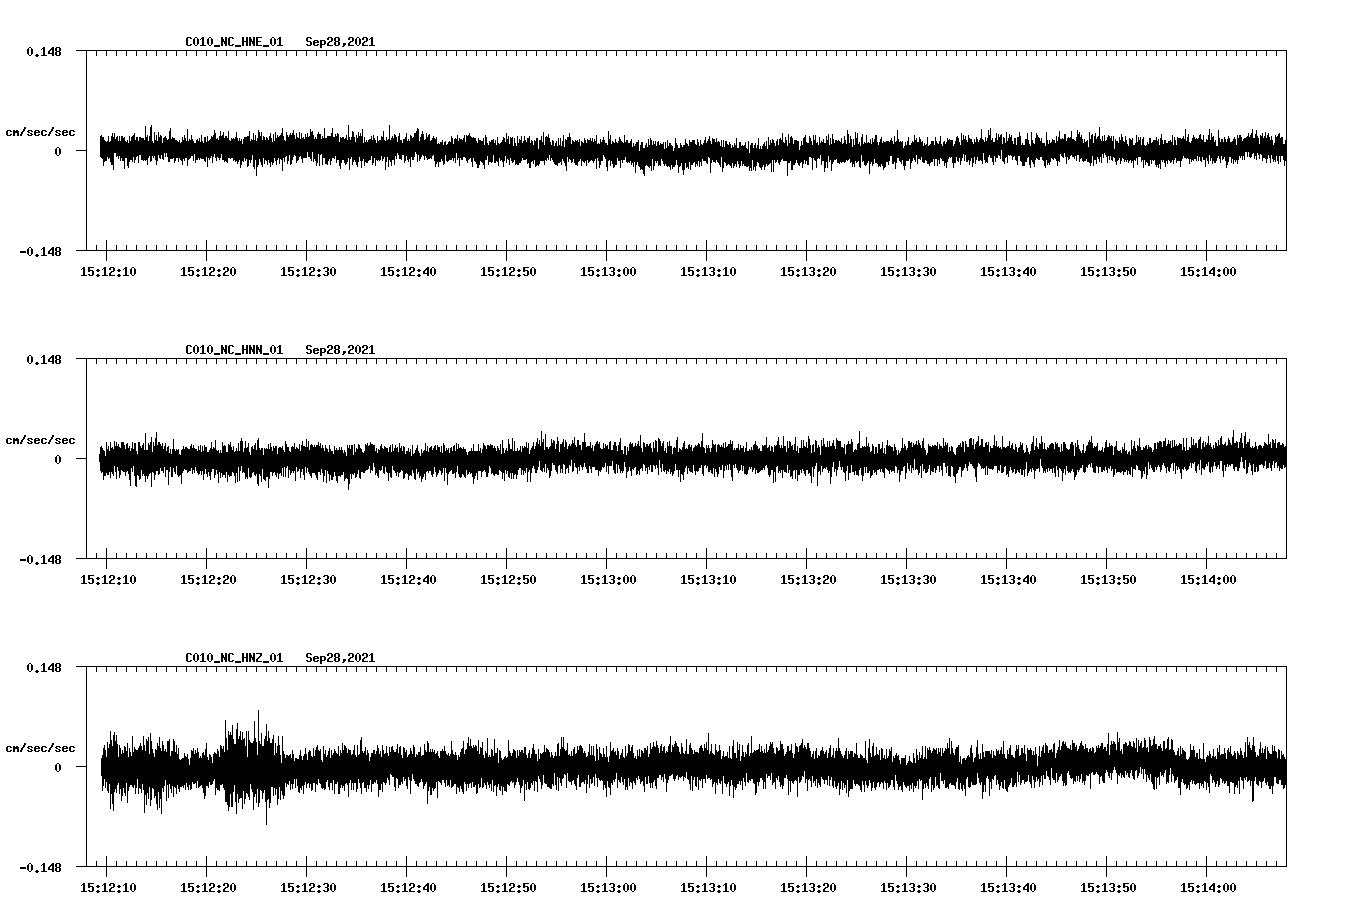This screenshot has width=1358, height=924.
Task: Click the C010_NC_HNZ_01 channel title
Action: [x=234, y=658]
